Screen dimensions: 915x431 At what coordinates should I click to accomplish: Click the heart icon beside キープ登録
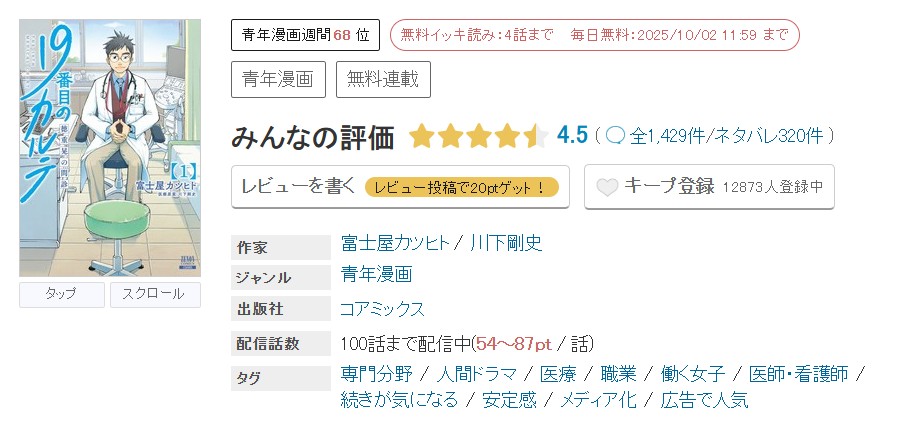pos(607,187)
